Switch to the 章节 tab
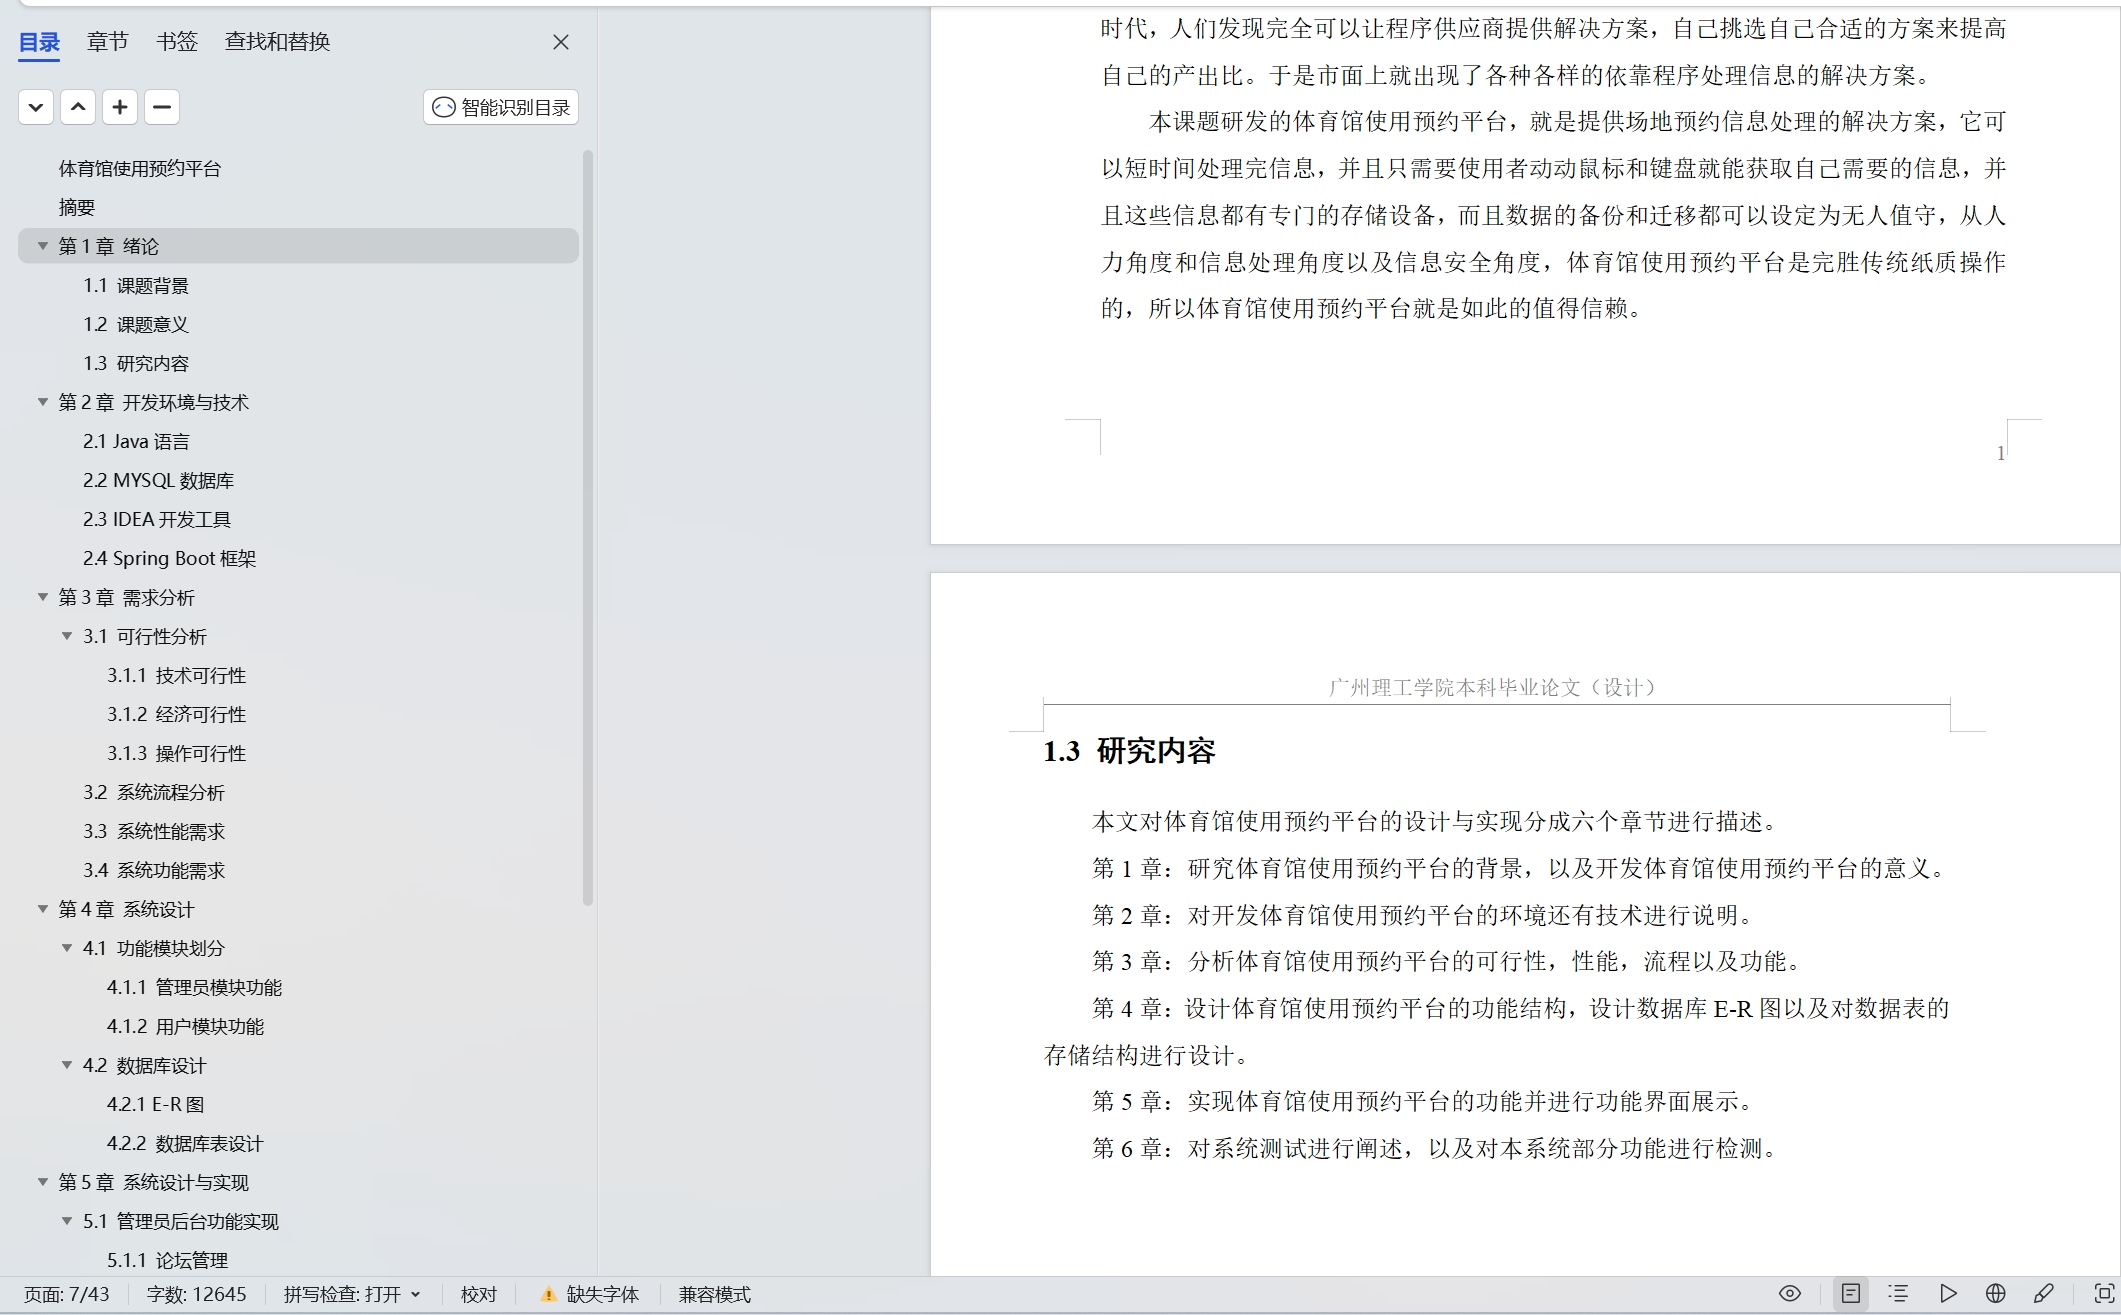This screenshot has height=1315, width=2121. click(x=107, y=42)
